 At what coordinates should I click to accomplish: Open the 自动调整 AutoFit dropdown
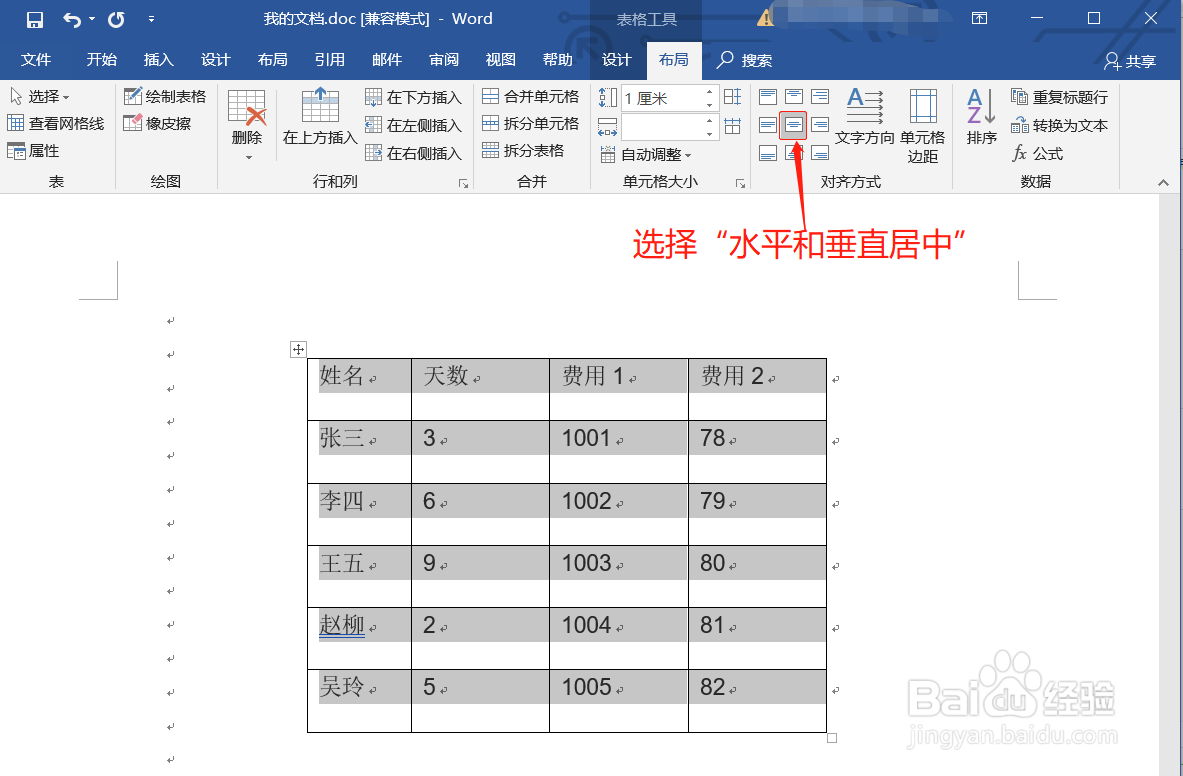tap(658, 154)
